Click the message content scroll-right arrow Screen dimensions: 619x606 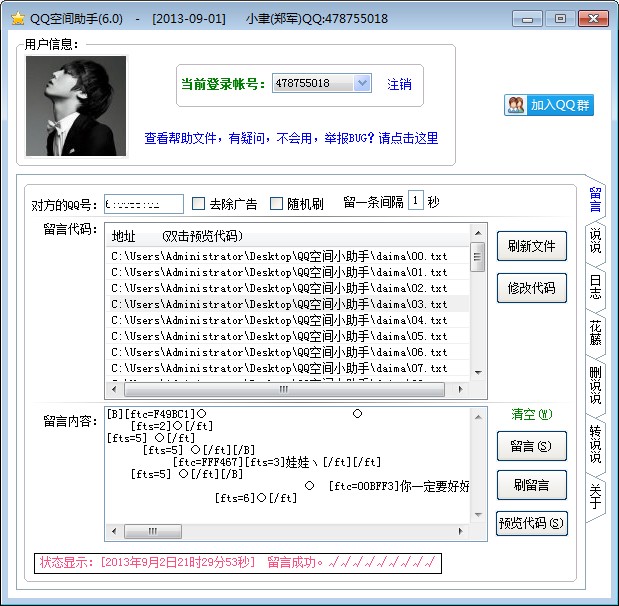[x=460, y=531]
